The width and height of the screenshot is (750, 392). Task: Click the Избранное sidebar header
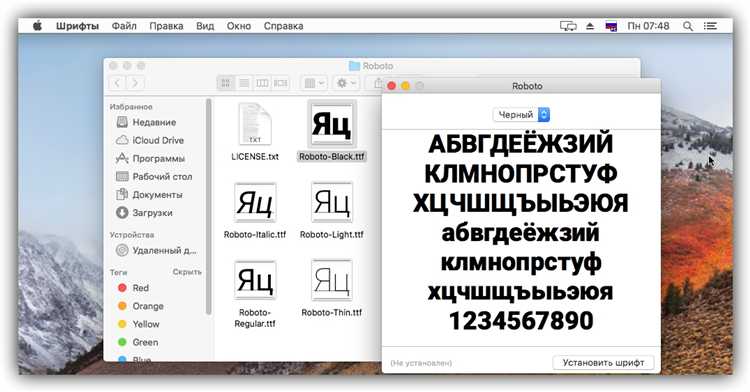coord(131,107)
